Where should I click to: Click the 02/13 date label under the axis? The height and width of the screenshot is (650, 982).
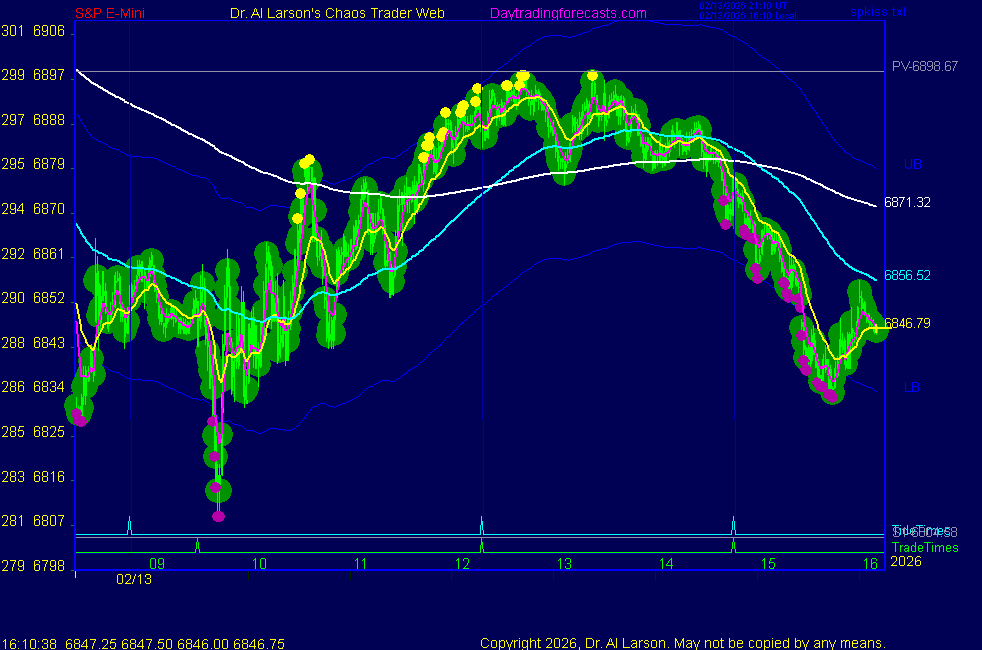tap(133, 579)
